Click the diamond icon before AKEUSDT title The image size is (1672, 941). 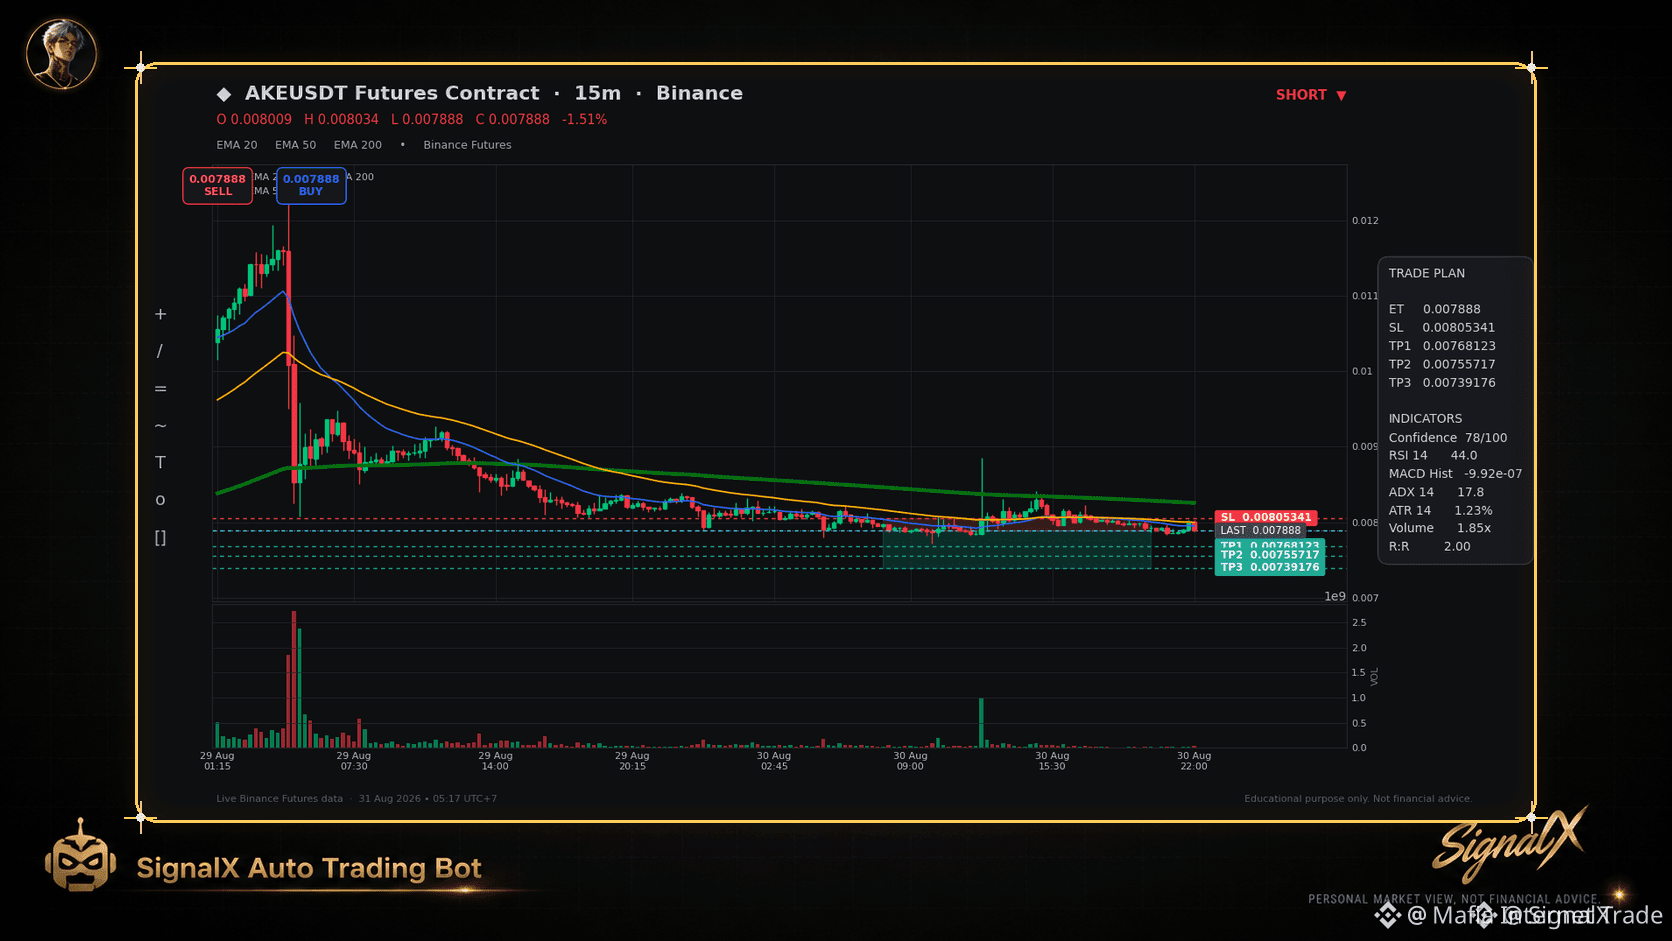pos(224,94)
